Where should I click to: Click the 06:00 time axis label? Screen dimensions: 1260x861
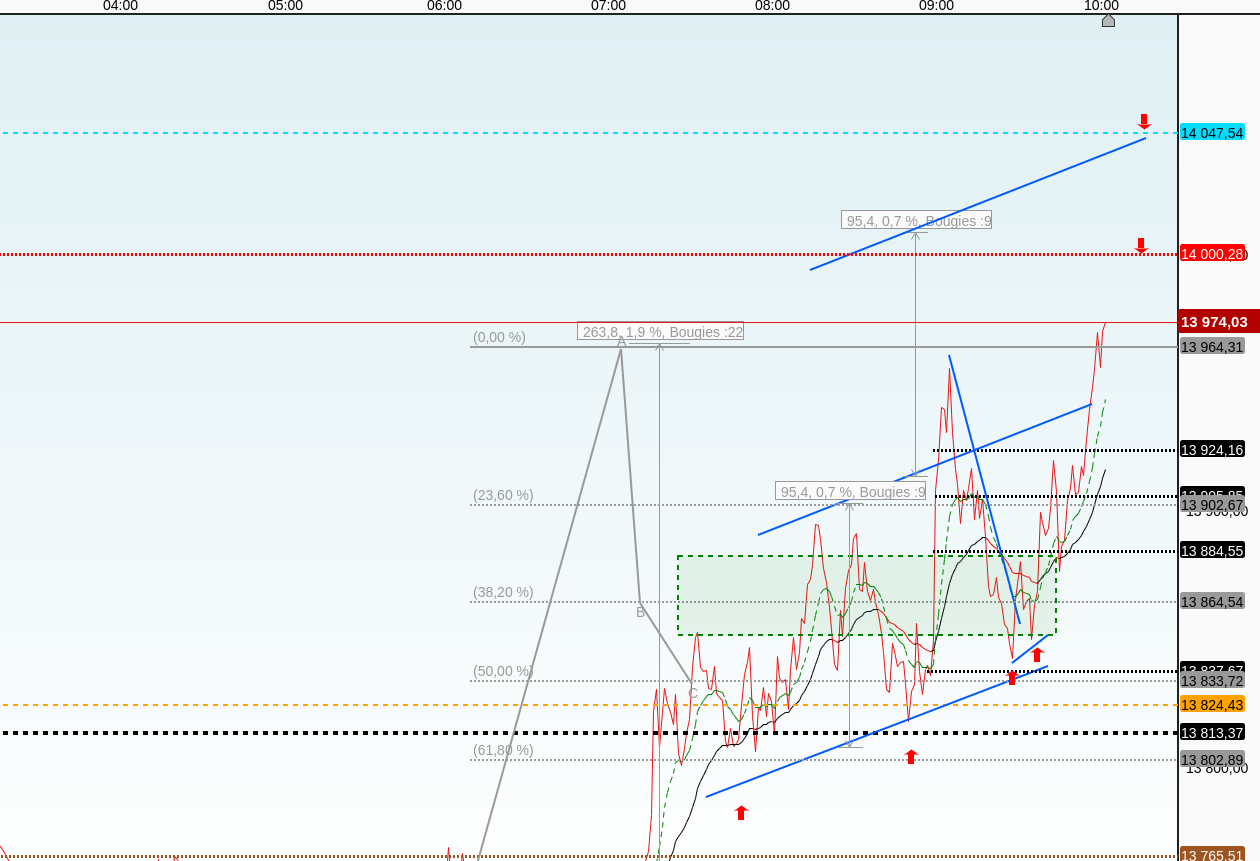444,6
